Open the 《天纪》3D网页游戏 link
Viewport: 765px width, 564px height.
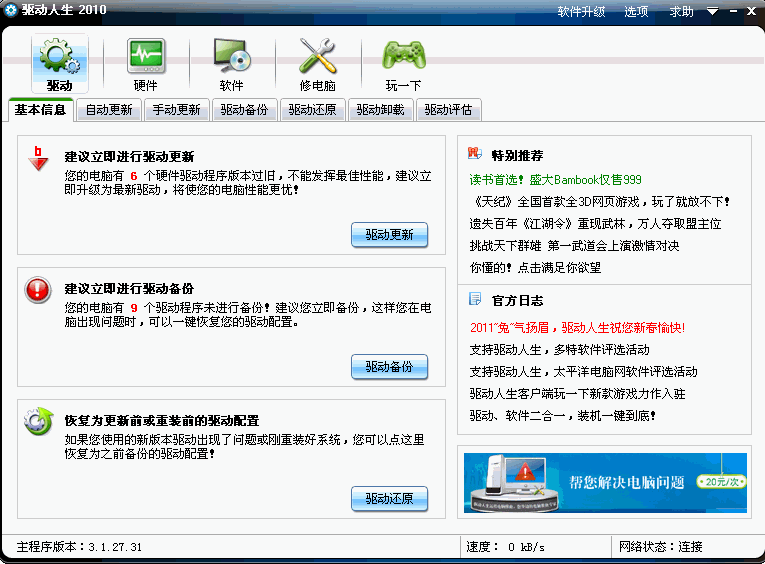[x=600, y=201]
